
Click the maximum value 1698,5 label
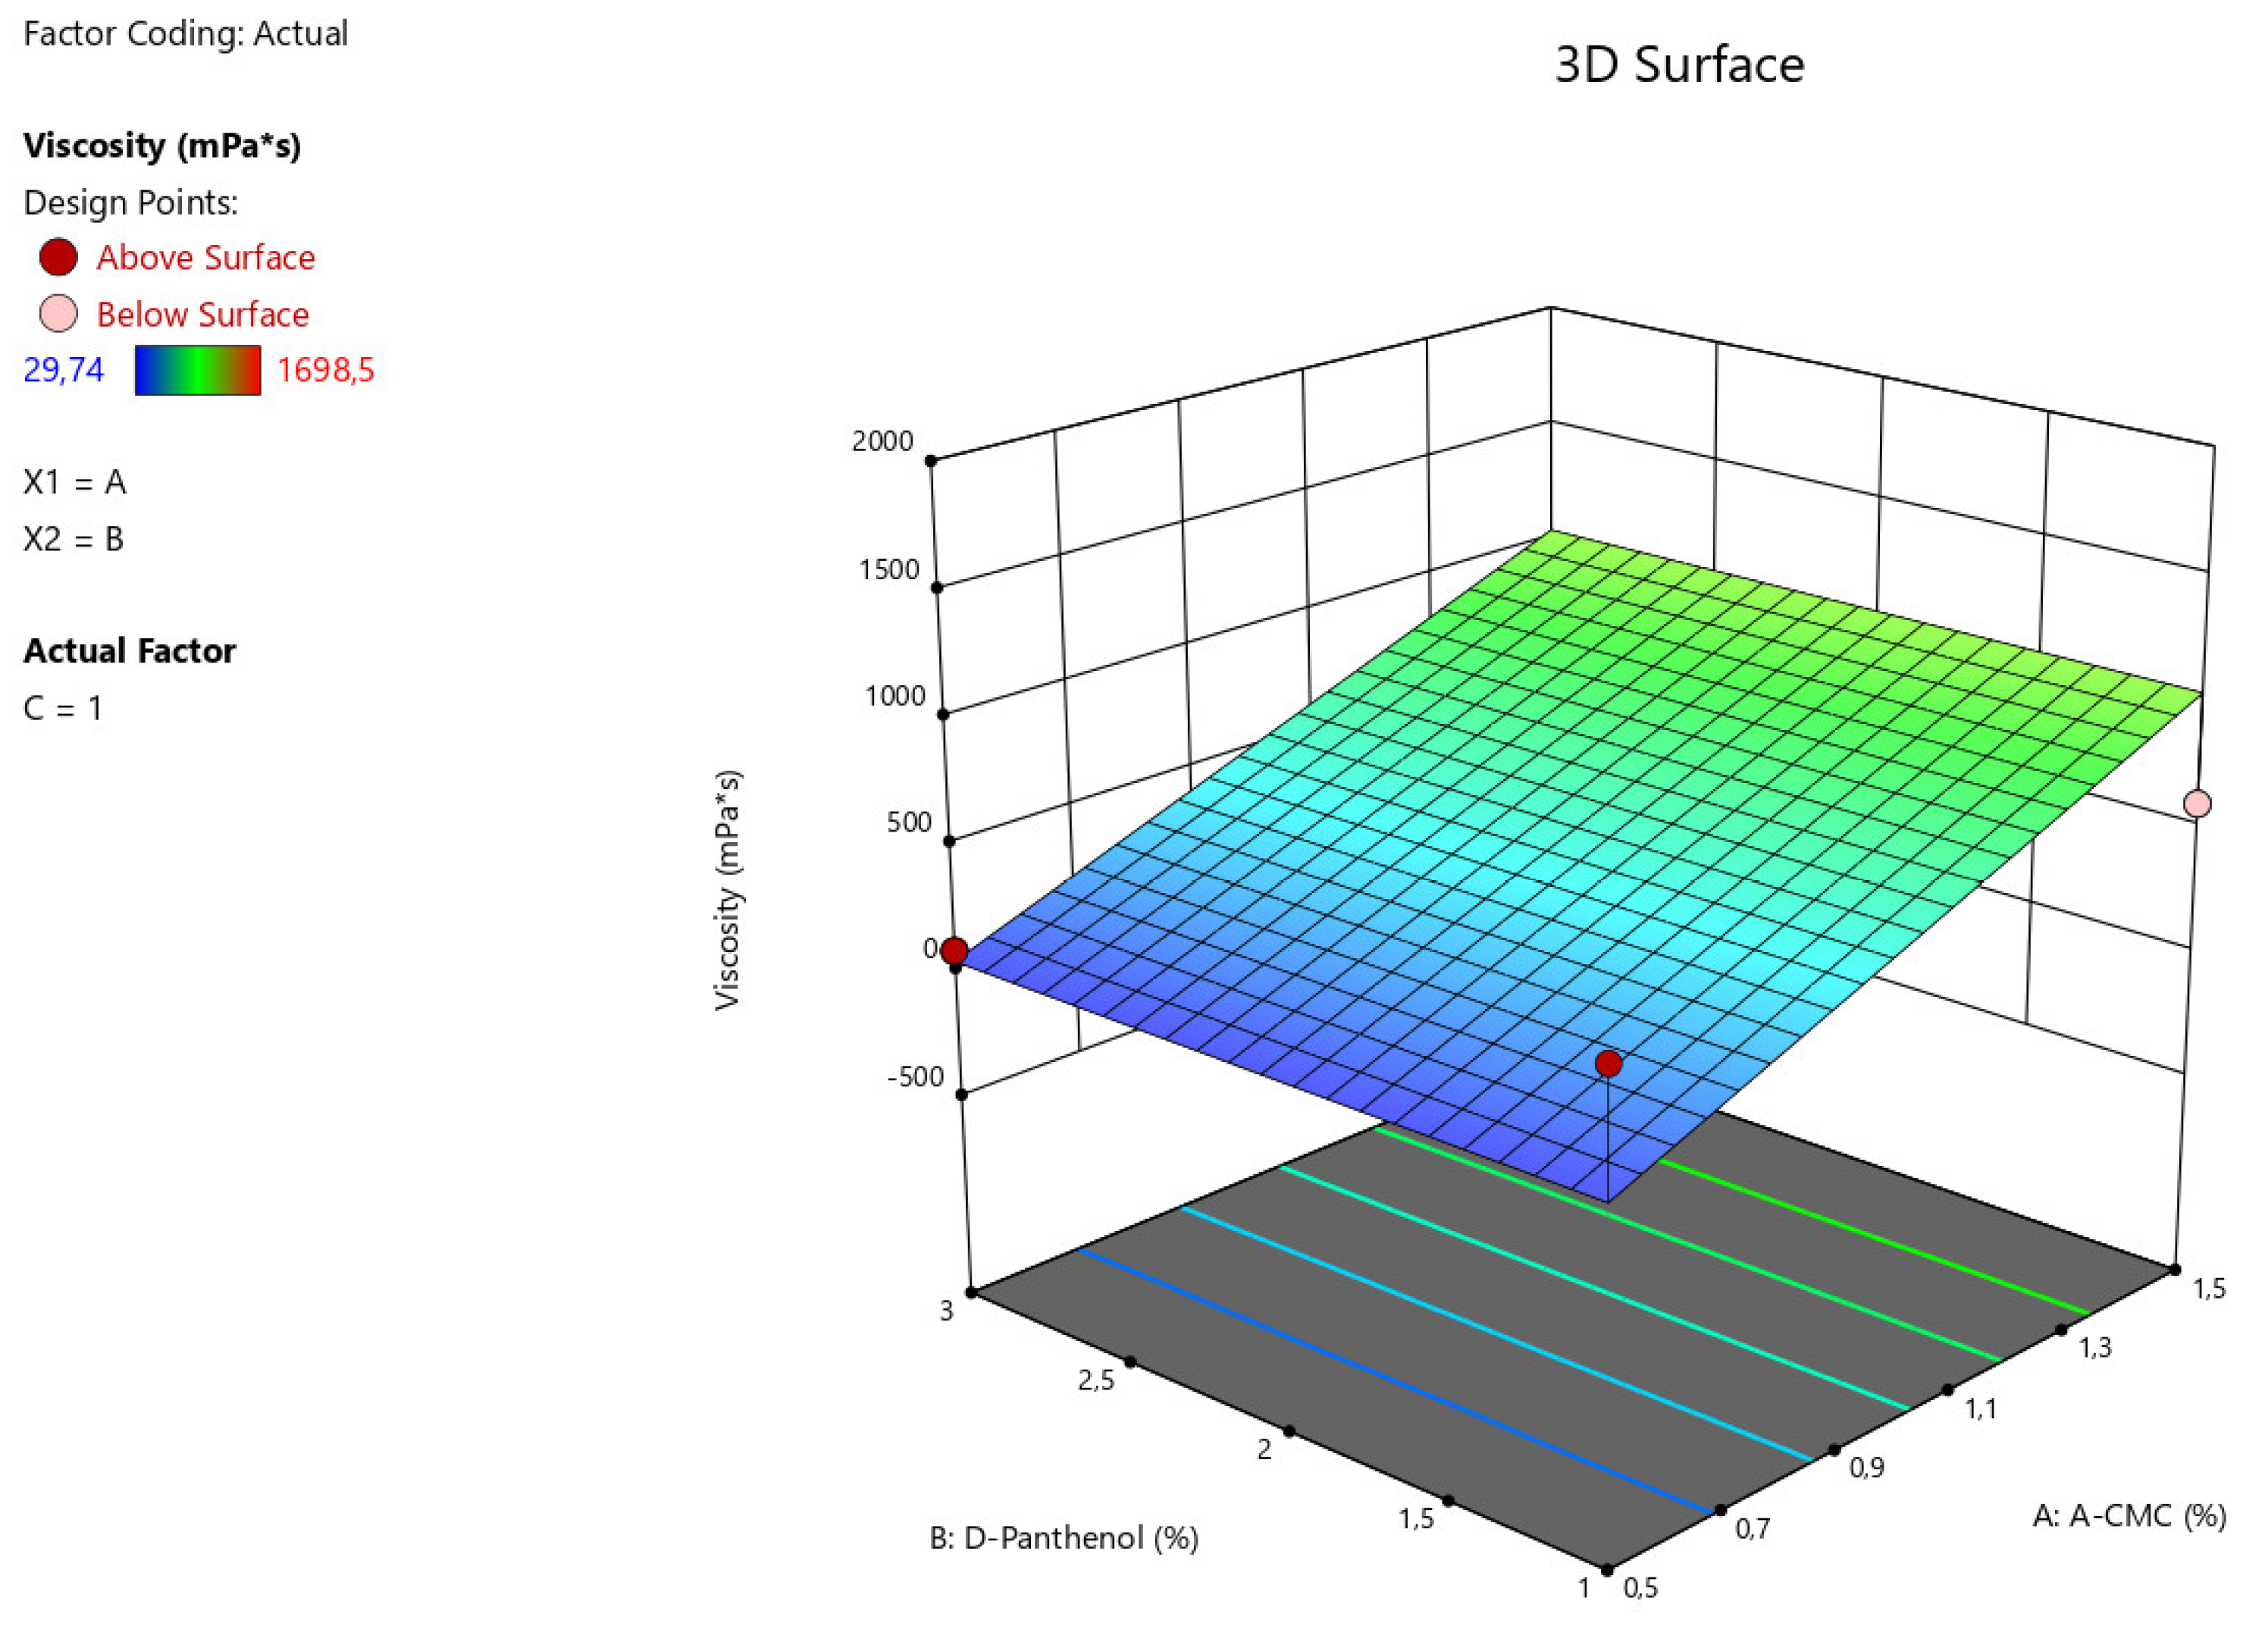(325, 370)
